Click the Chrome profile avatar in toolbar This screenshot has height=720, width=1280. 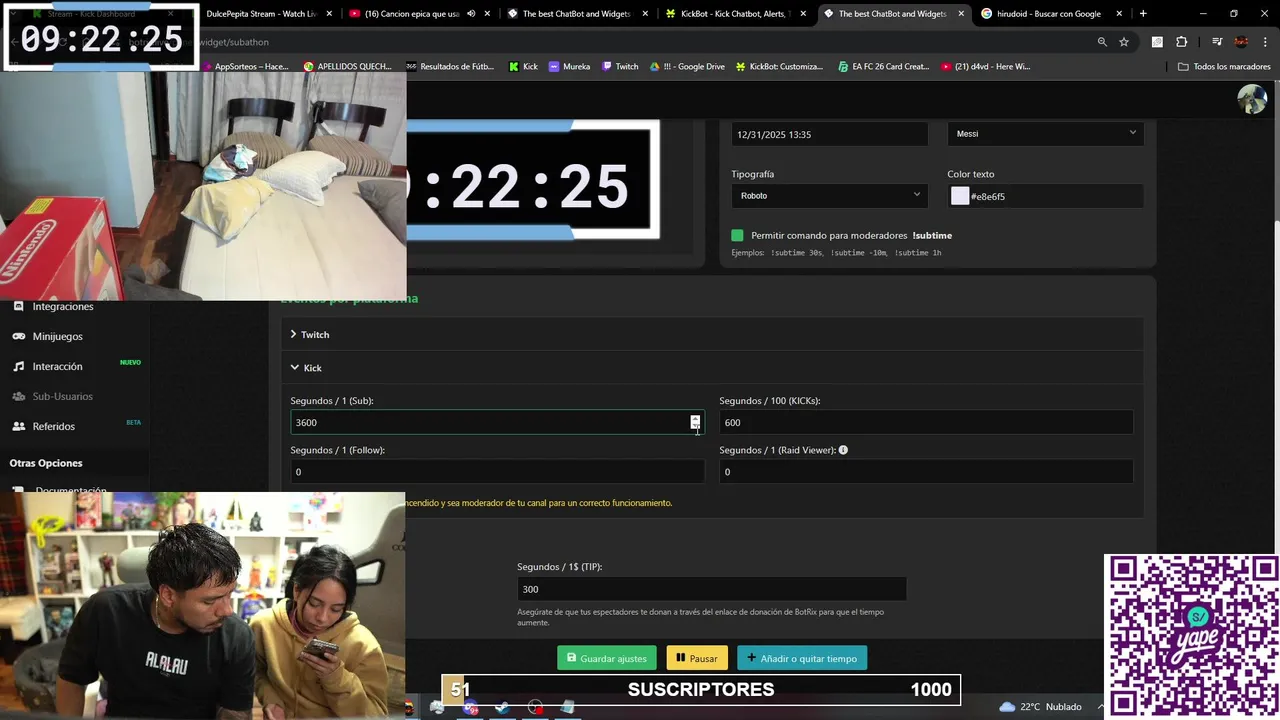(1241, 42)
